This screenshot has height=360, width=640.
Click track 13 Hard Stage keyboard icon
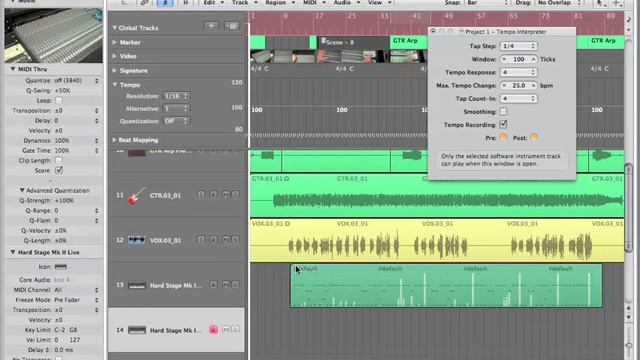tap(136, 285)
